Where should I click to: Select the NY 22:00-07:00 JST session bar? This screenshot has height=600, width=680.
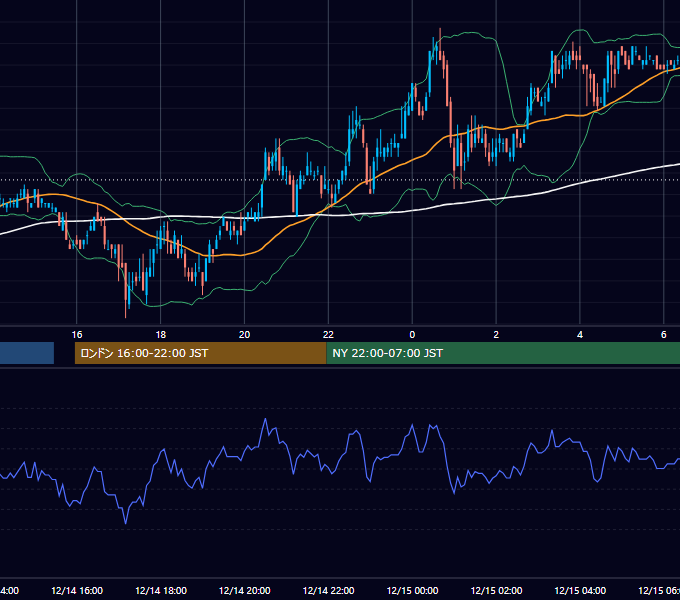click(503, 353)
